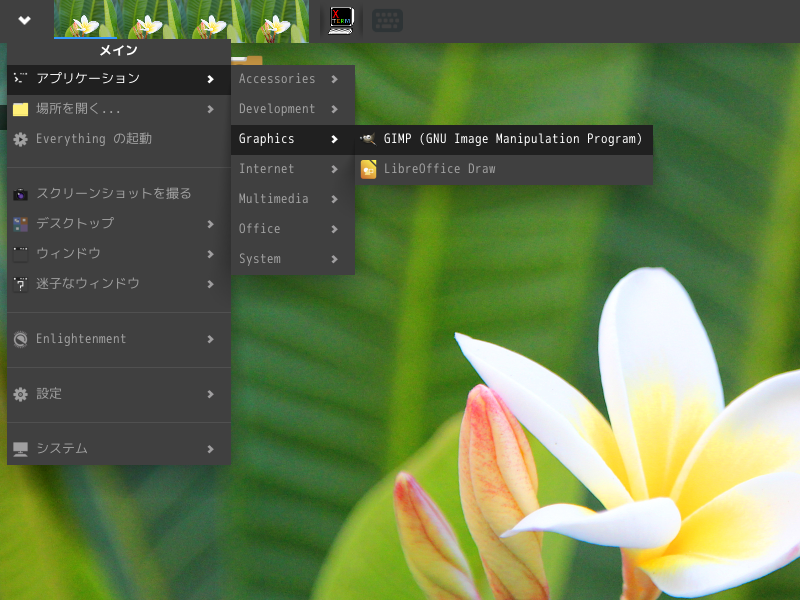Select 場所を開く... menu entry
The height and width of the screenshot is (600, 800).
pyautogui.click(x=119, y=109)
